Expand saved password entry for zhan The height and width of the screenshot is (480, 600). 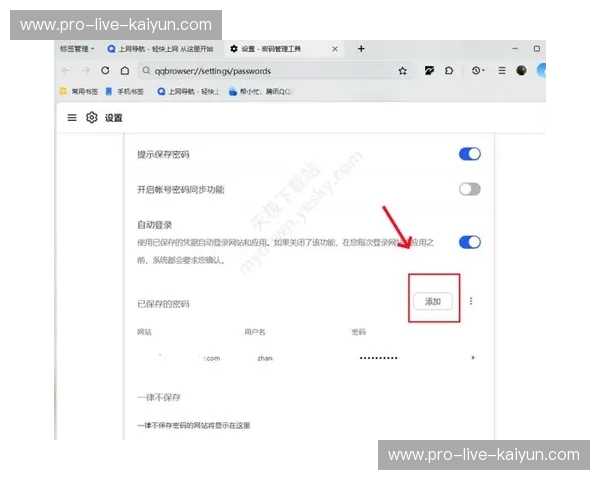[473, 358]
